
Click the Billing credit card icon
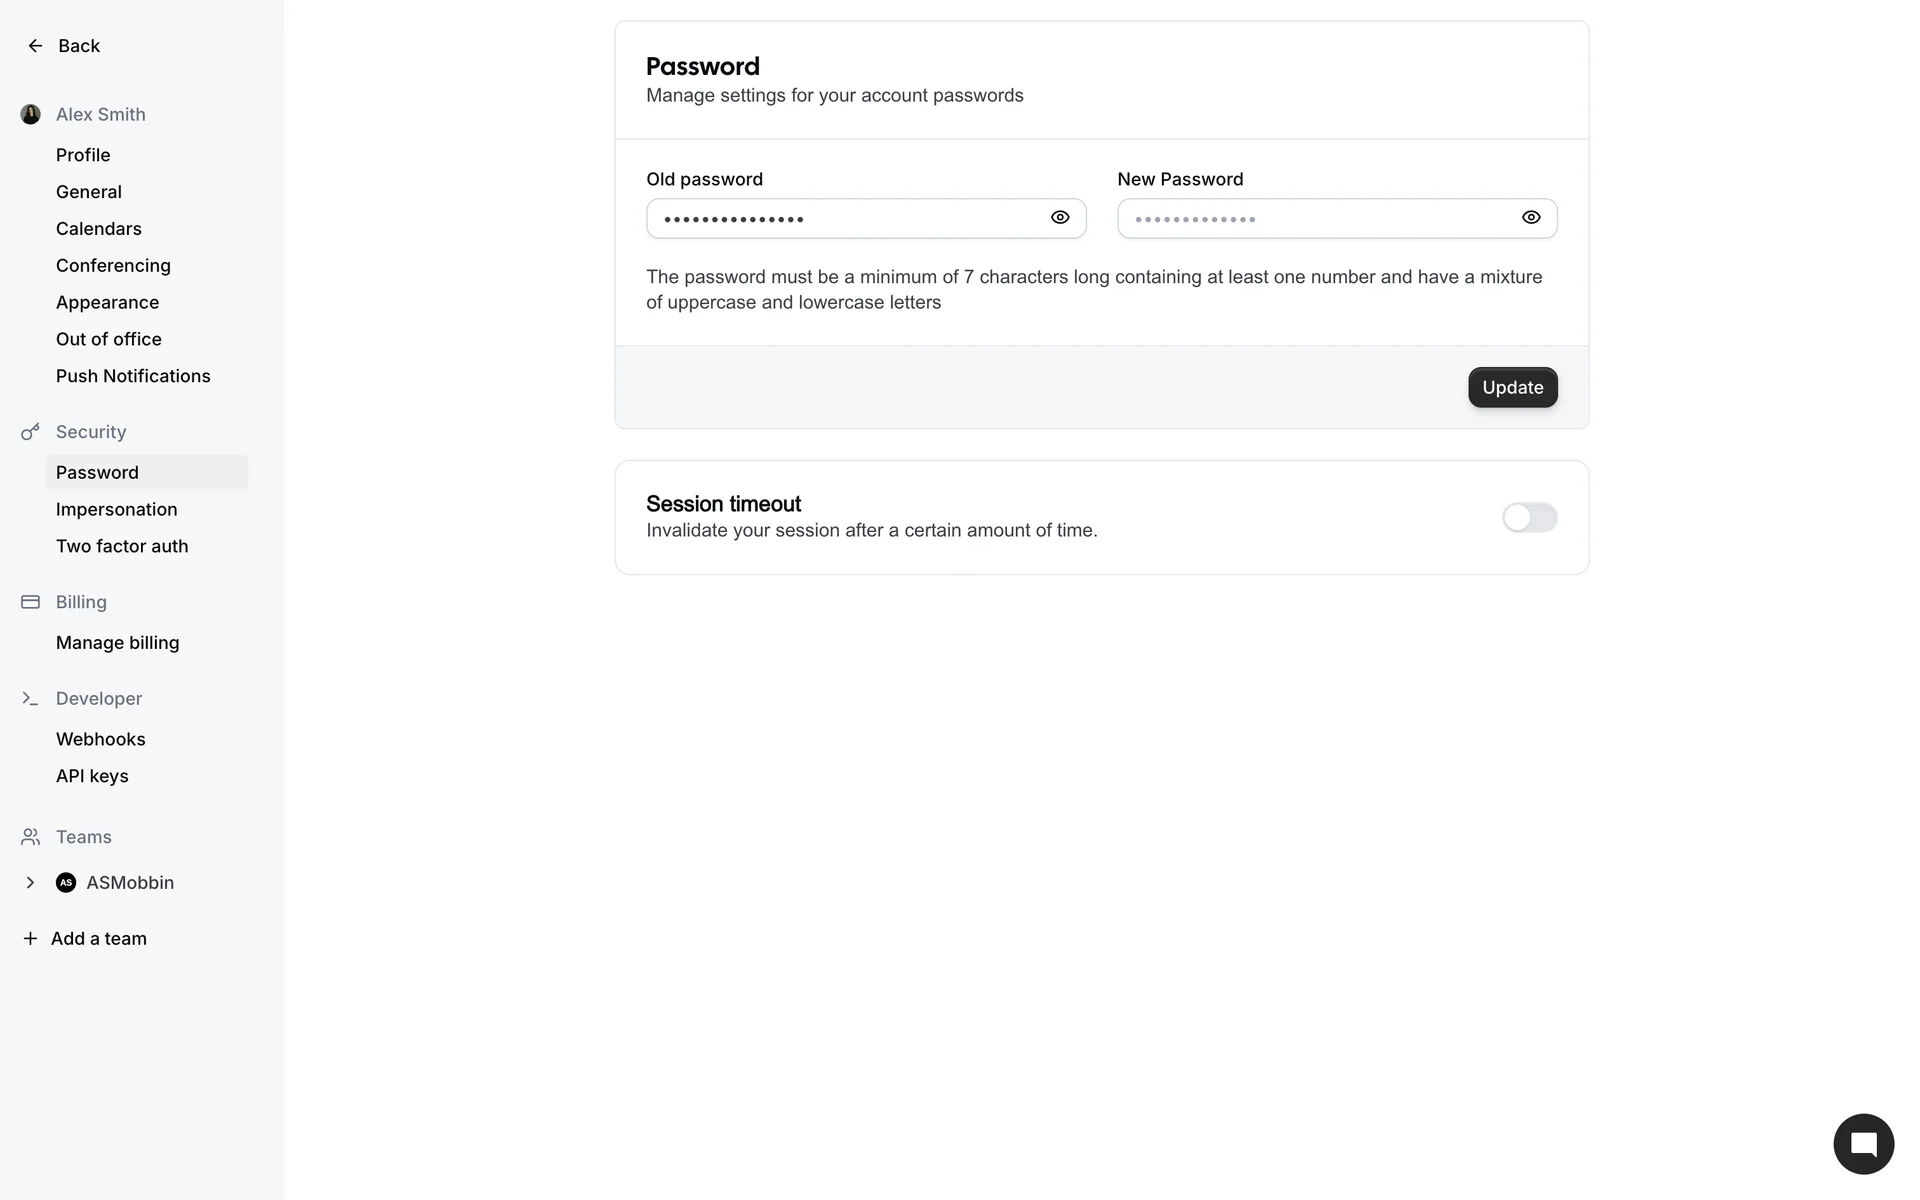tap(30, 602)
